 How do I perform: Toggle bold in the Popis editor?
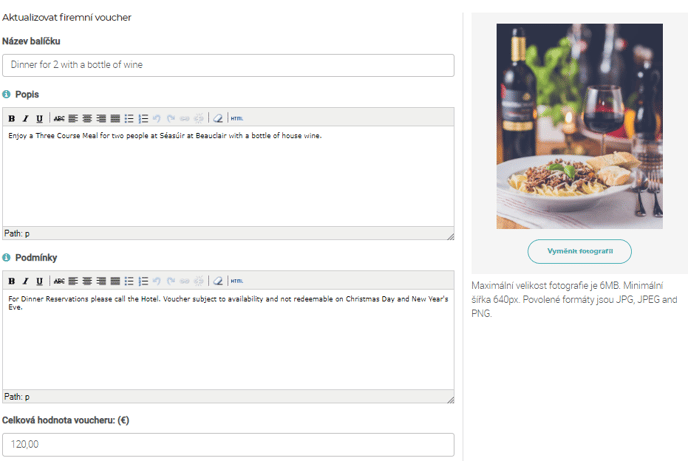[12, 118]
